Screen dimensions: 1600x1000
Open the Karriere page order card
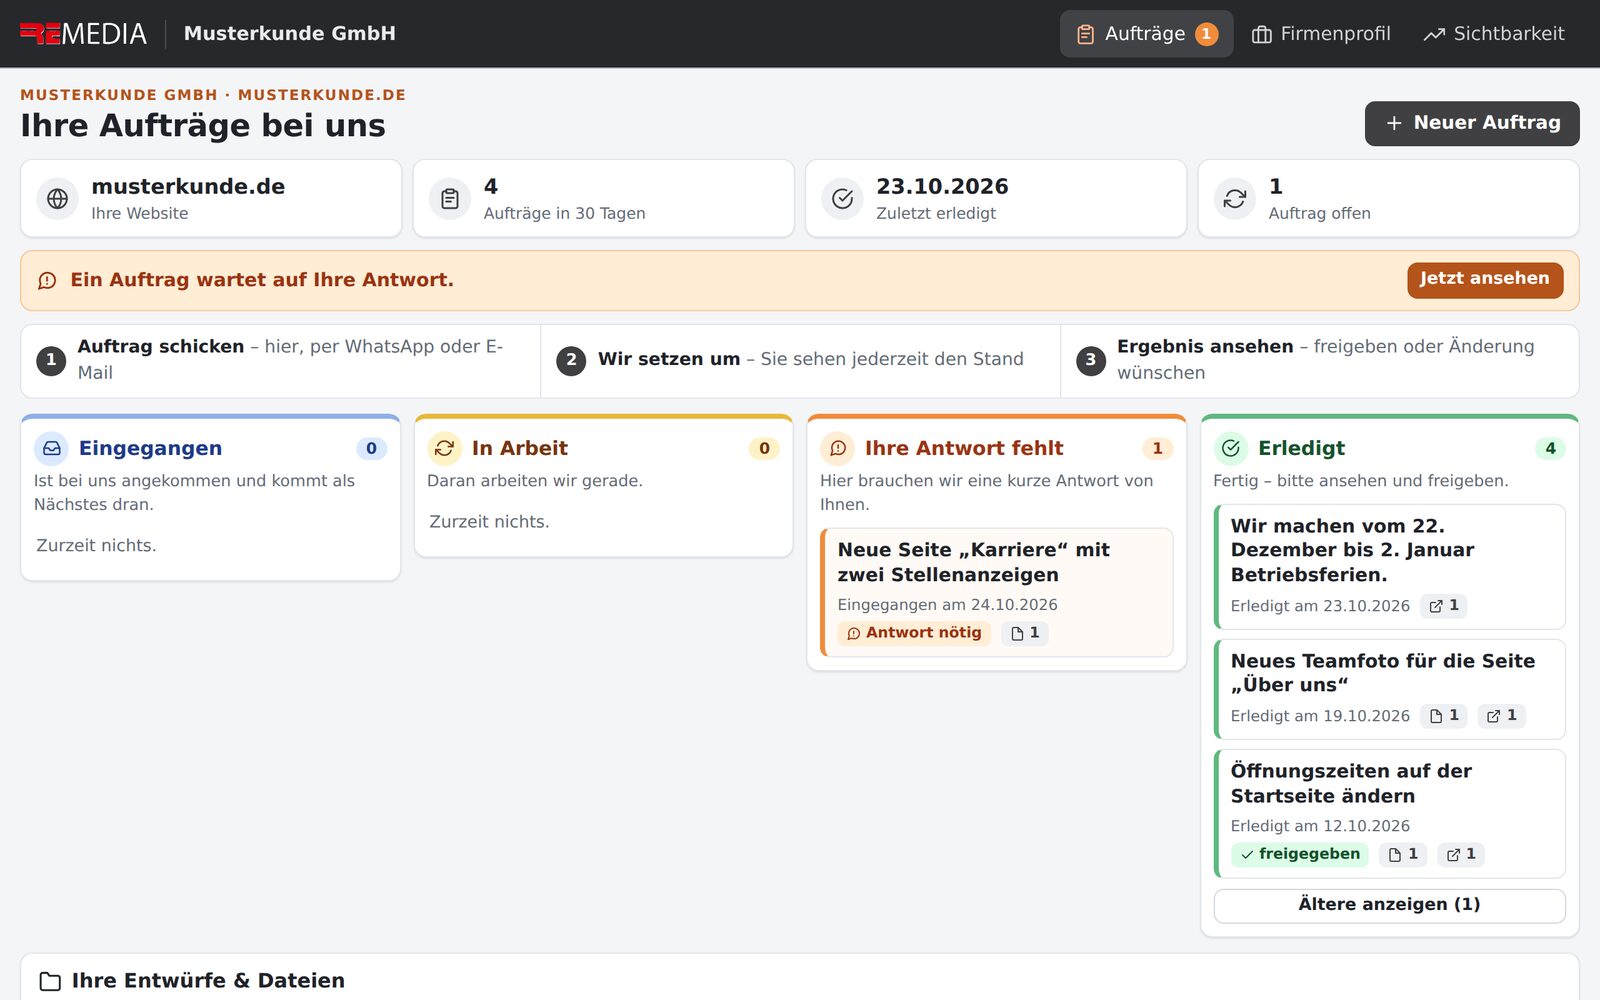tap(997, 592)
